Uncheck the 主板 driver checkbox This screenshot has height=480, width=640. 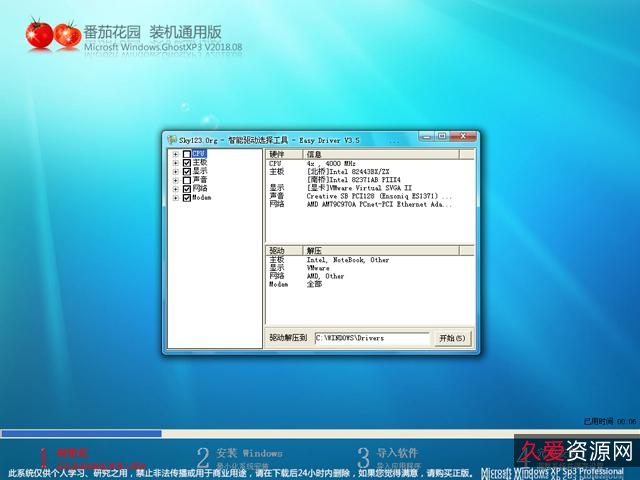click(187, 162)
